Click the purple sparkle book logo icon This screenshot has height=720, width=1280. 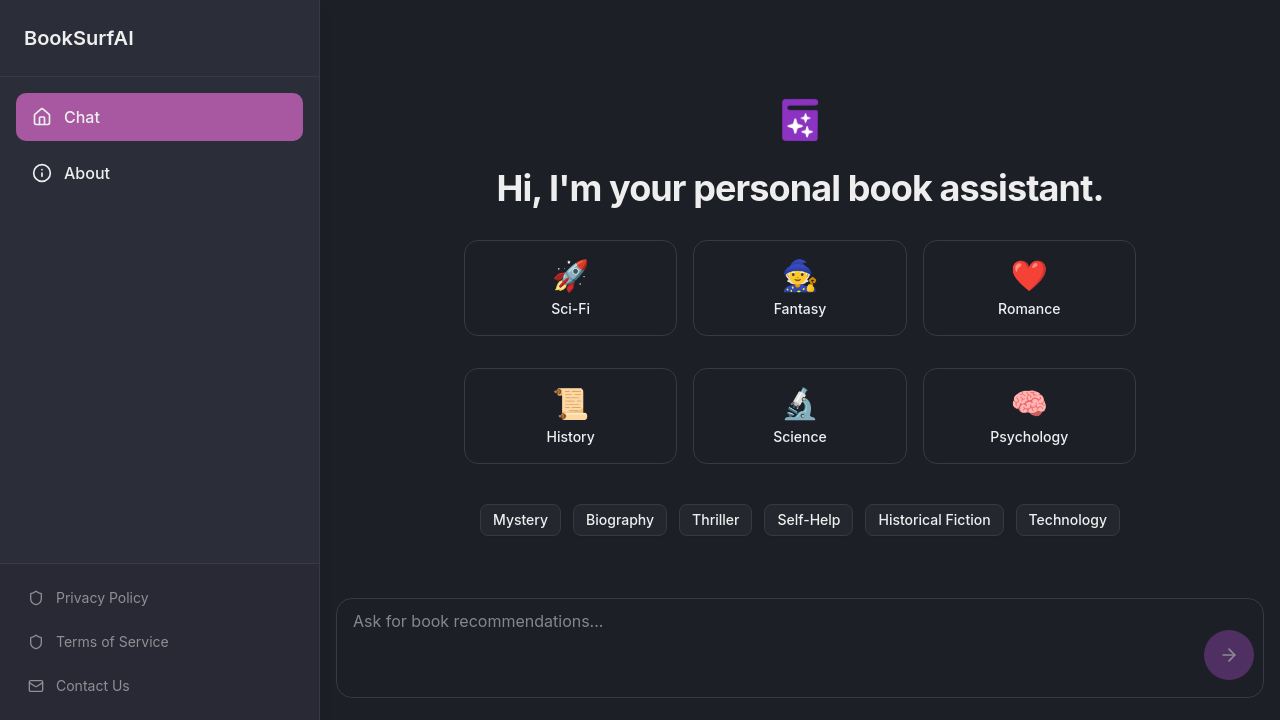point(799,120)
